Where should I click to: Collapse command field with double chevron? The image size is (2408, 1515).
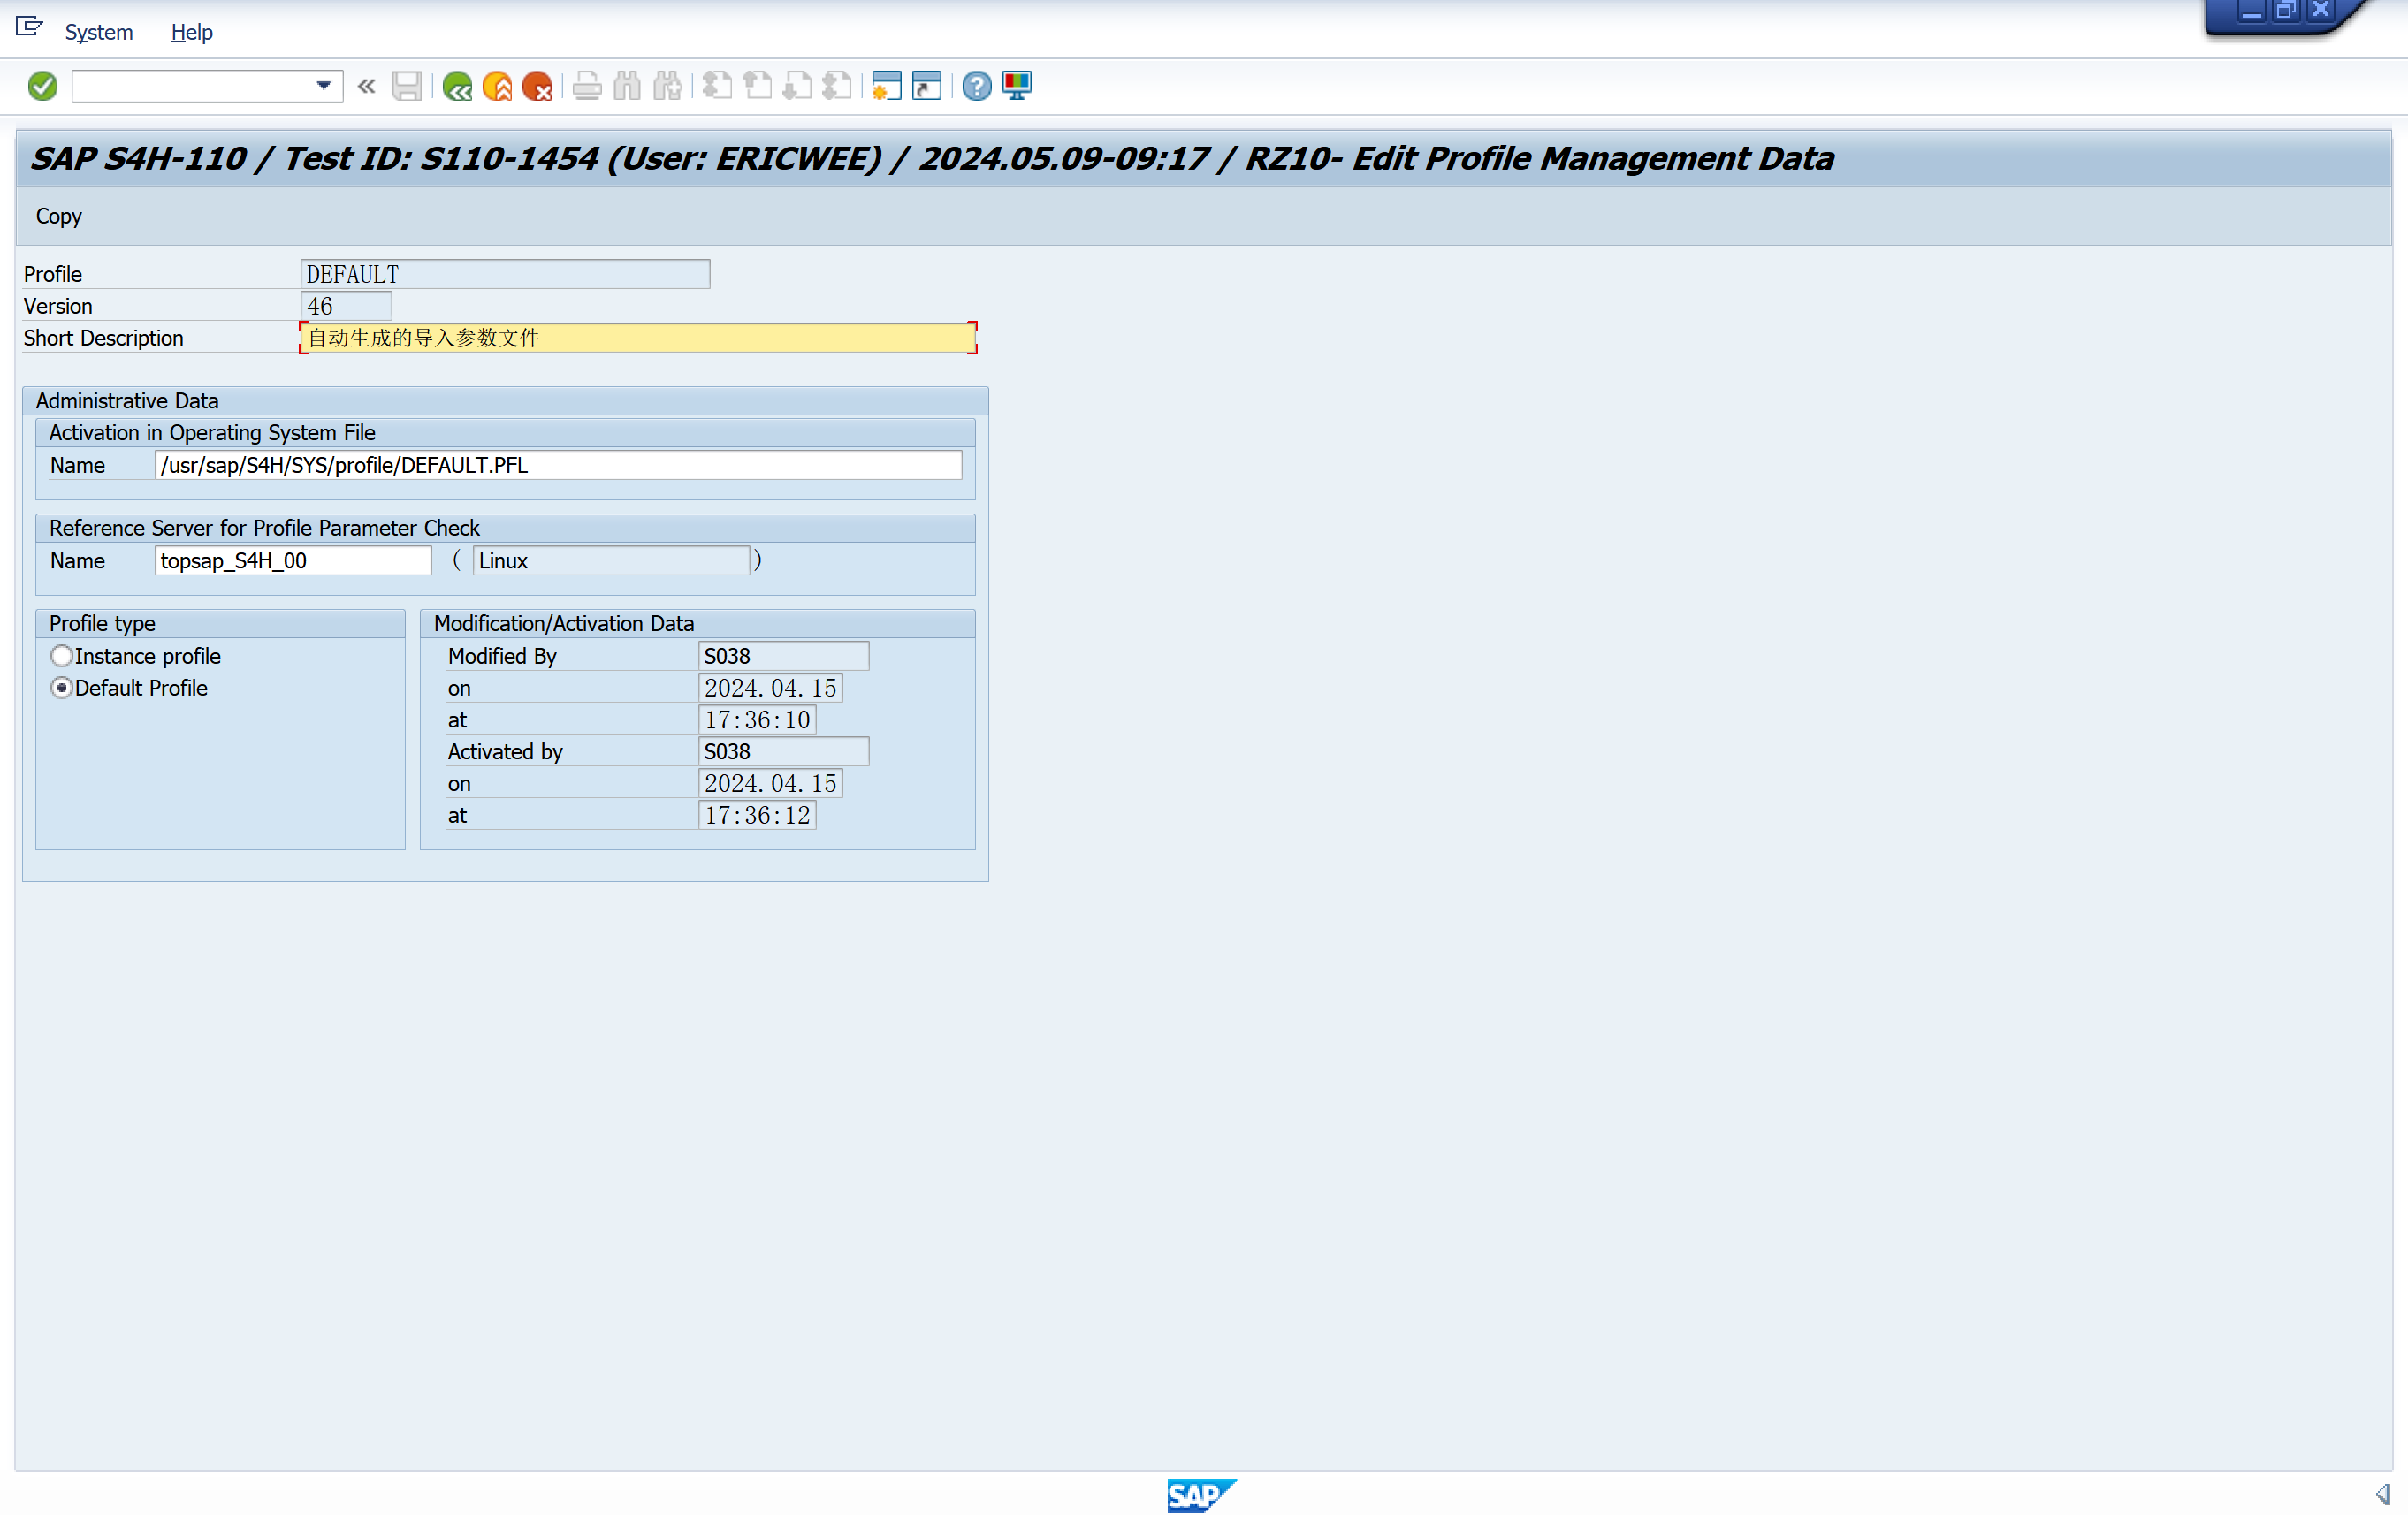(366, 86)
